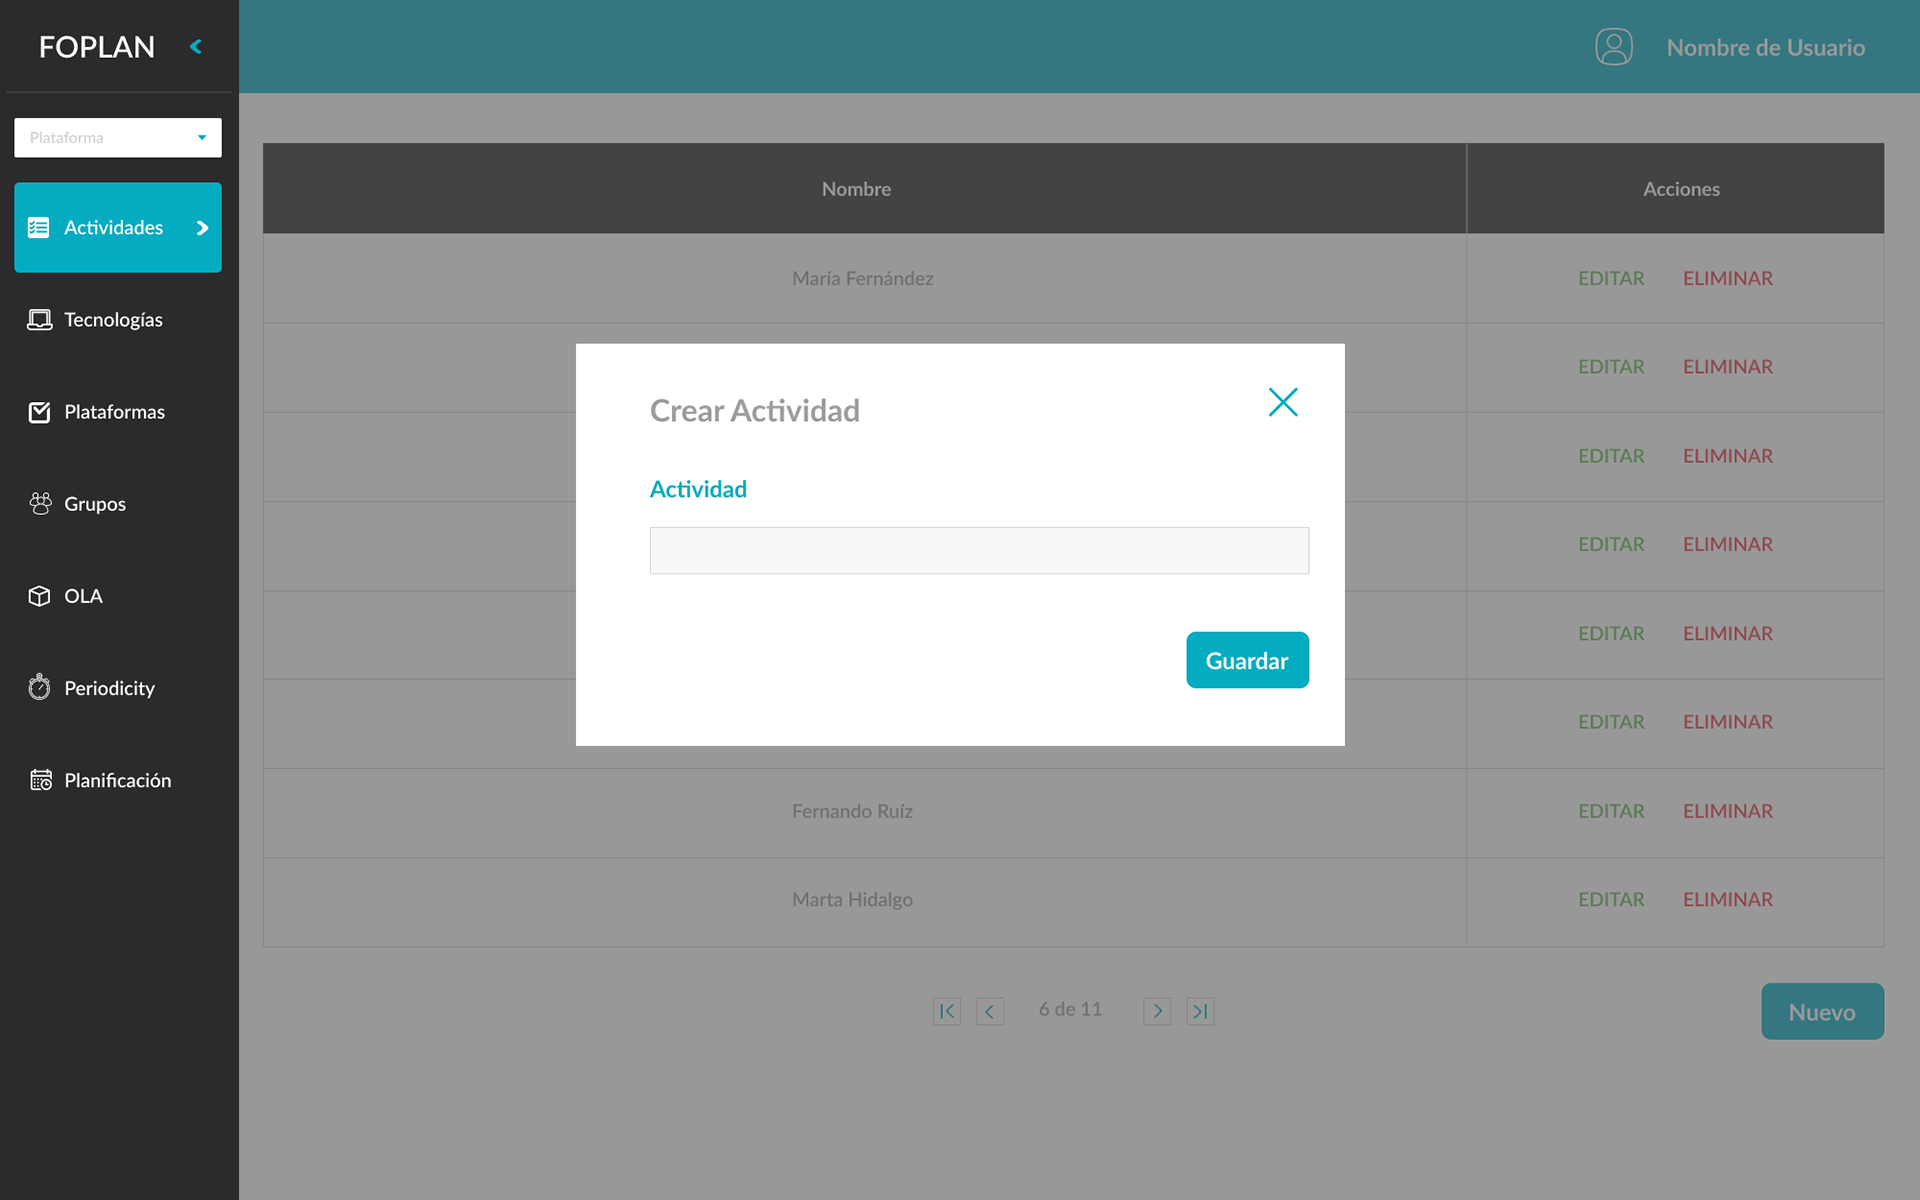Go to the next page
The image size is (1920, 1200).
(1157, 1011)
